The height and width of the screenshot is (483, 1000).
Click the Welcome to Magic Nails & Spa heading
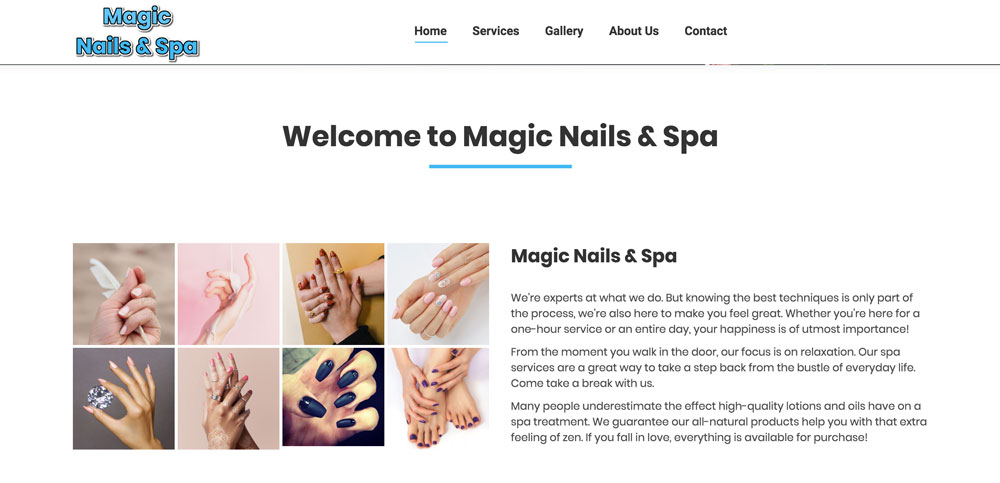click(500, 137)
